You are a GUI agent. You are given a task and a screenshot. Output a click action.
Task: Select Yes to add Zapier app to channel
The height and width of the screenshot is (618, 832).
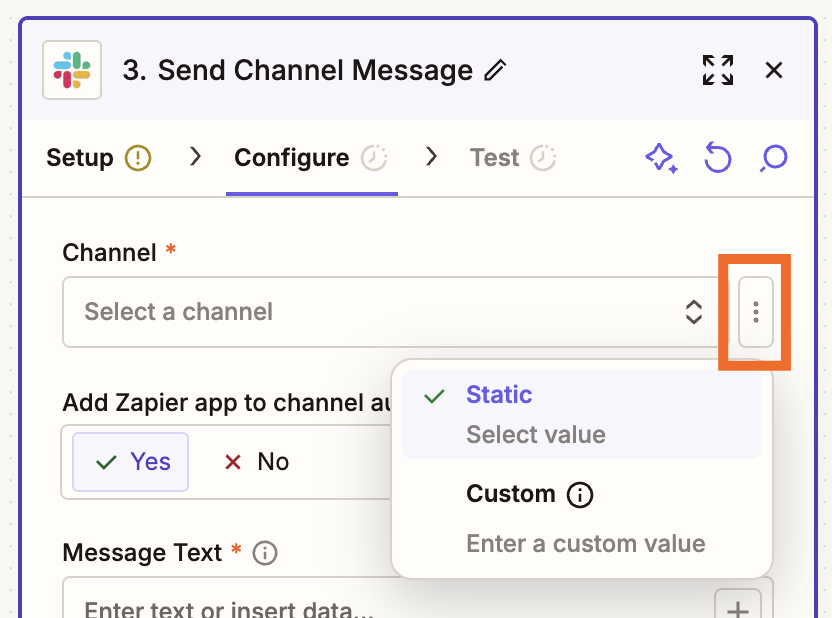coord(130,462)
